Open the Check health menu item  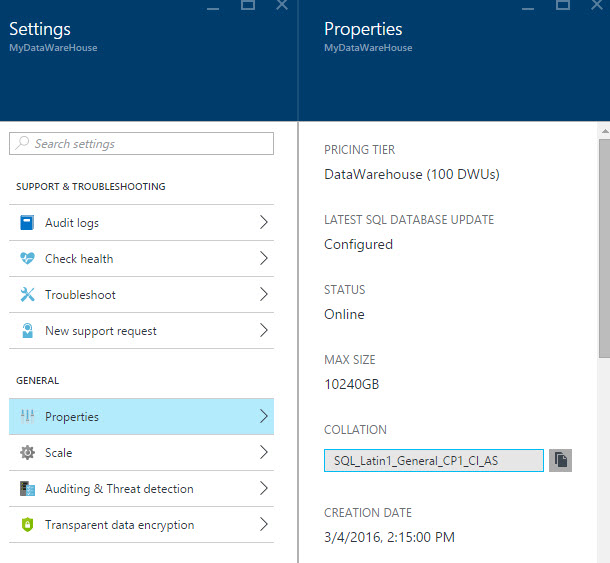(79, 259)
